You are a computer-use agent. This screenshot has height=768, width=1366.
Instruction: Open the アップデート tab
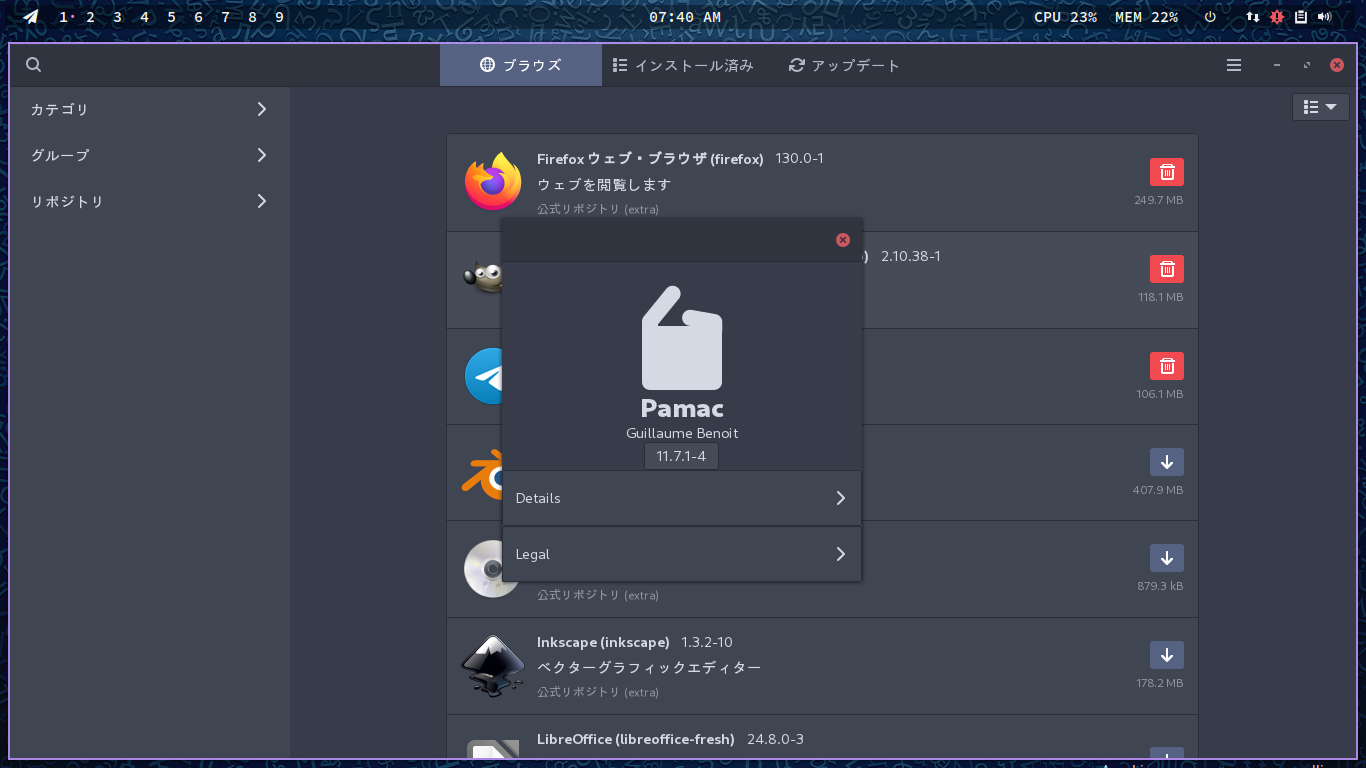pyautogui.click(x=845, y=65)
